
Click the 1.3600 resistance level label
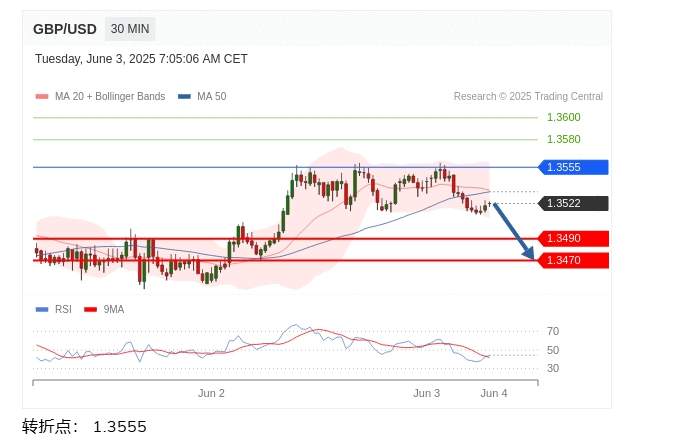564,117
